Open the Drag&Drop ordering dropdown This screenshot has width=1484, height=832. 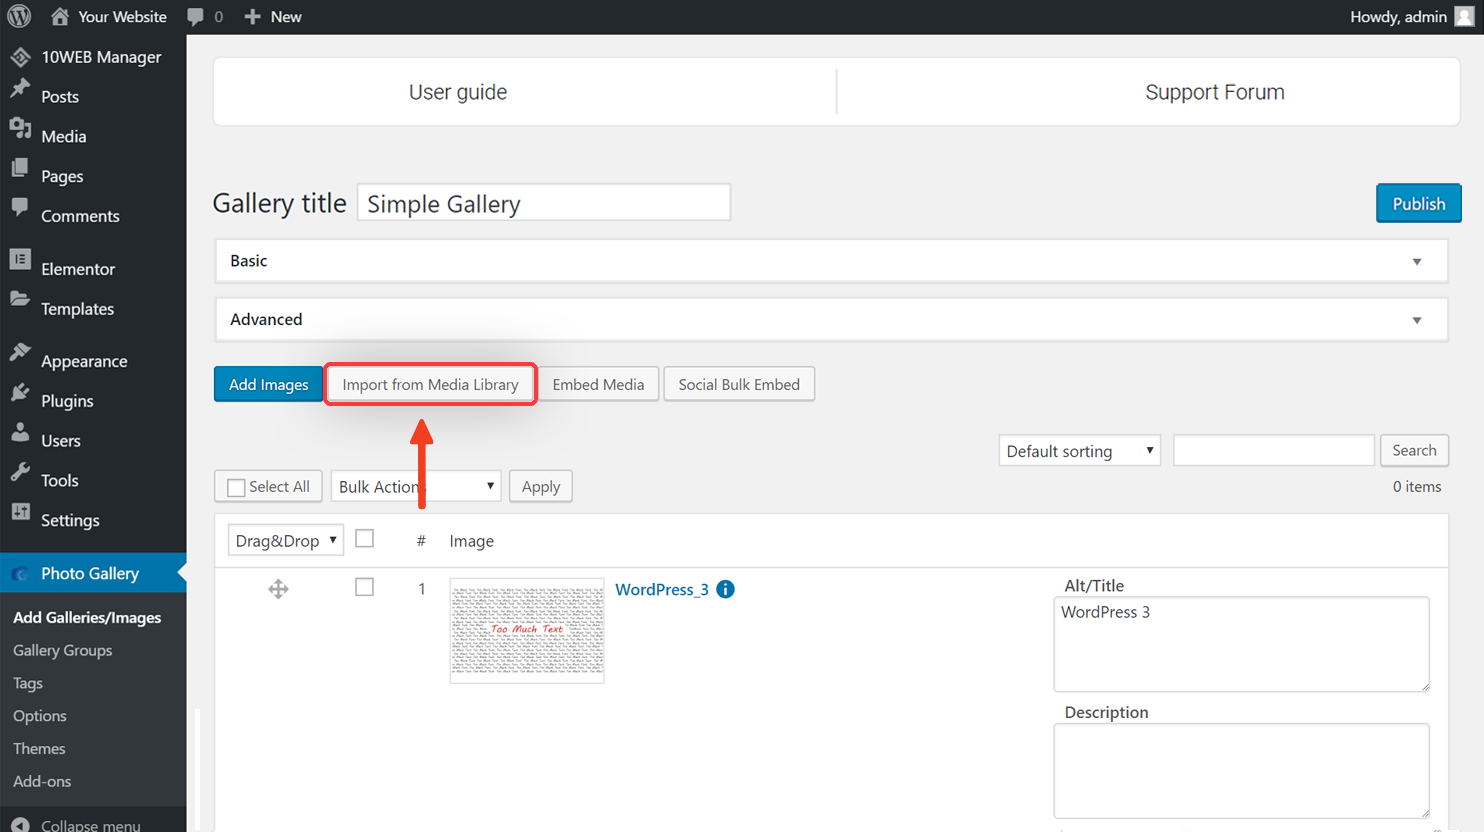coord(285,540)
